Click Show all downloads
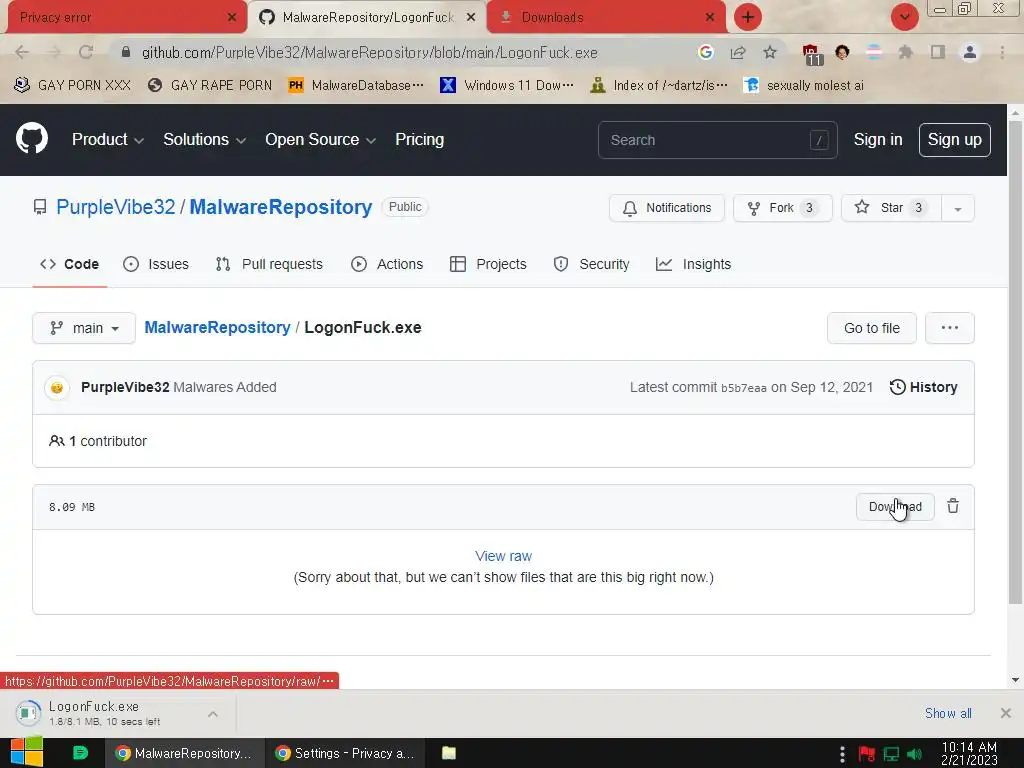This screenshot has width=1024, height=768. [948, 713]
